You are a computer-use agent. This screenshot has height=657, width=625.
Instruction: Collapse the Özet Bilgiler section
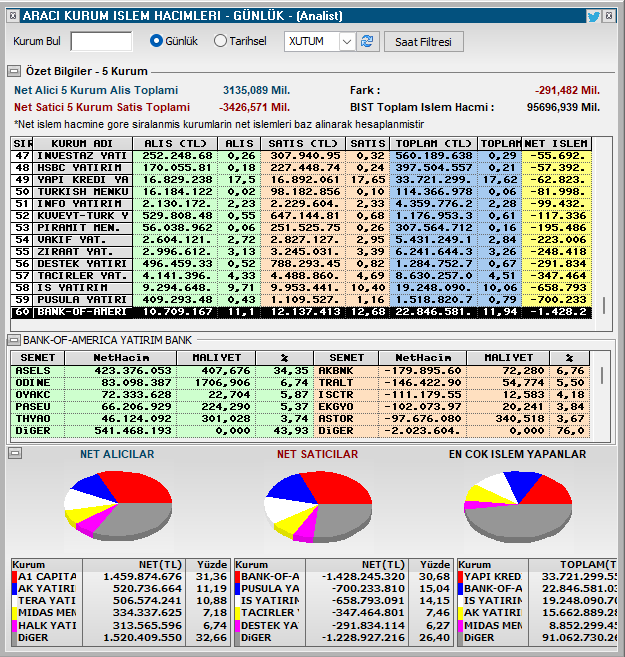[x=14, y=71]
